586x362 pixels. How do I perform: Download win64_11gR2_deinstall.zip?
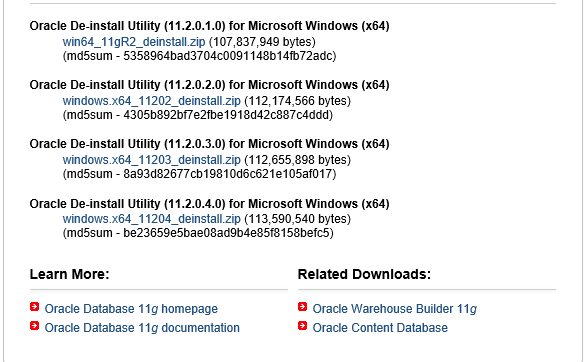134,42
